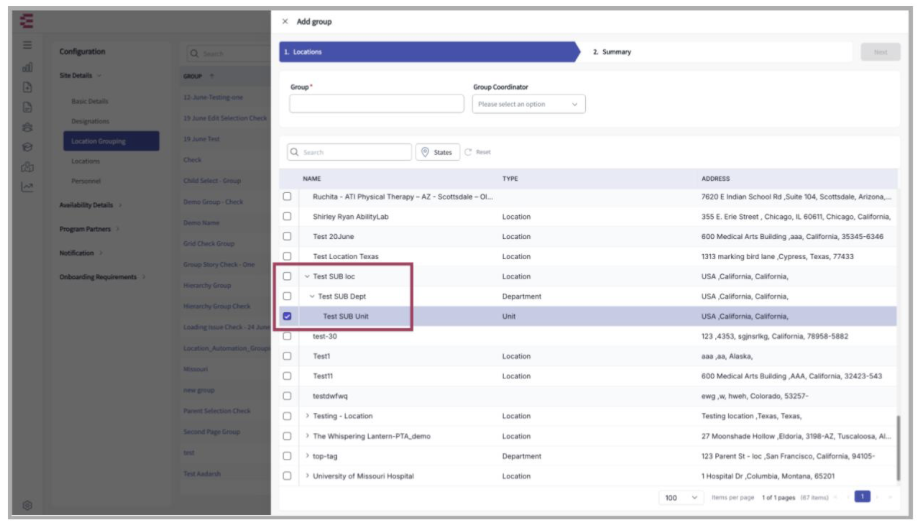The image size is (918, 526).
Task: Uncheck the Test SUB Unit checkbox
Action: [x=287, y=316]
